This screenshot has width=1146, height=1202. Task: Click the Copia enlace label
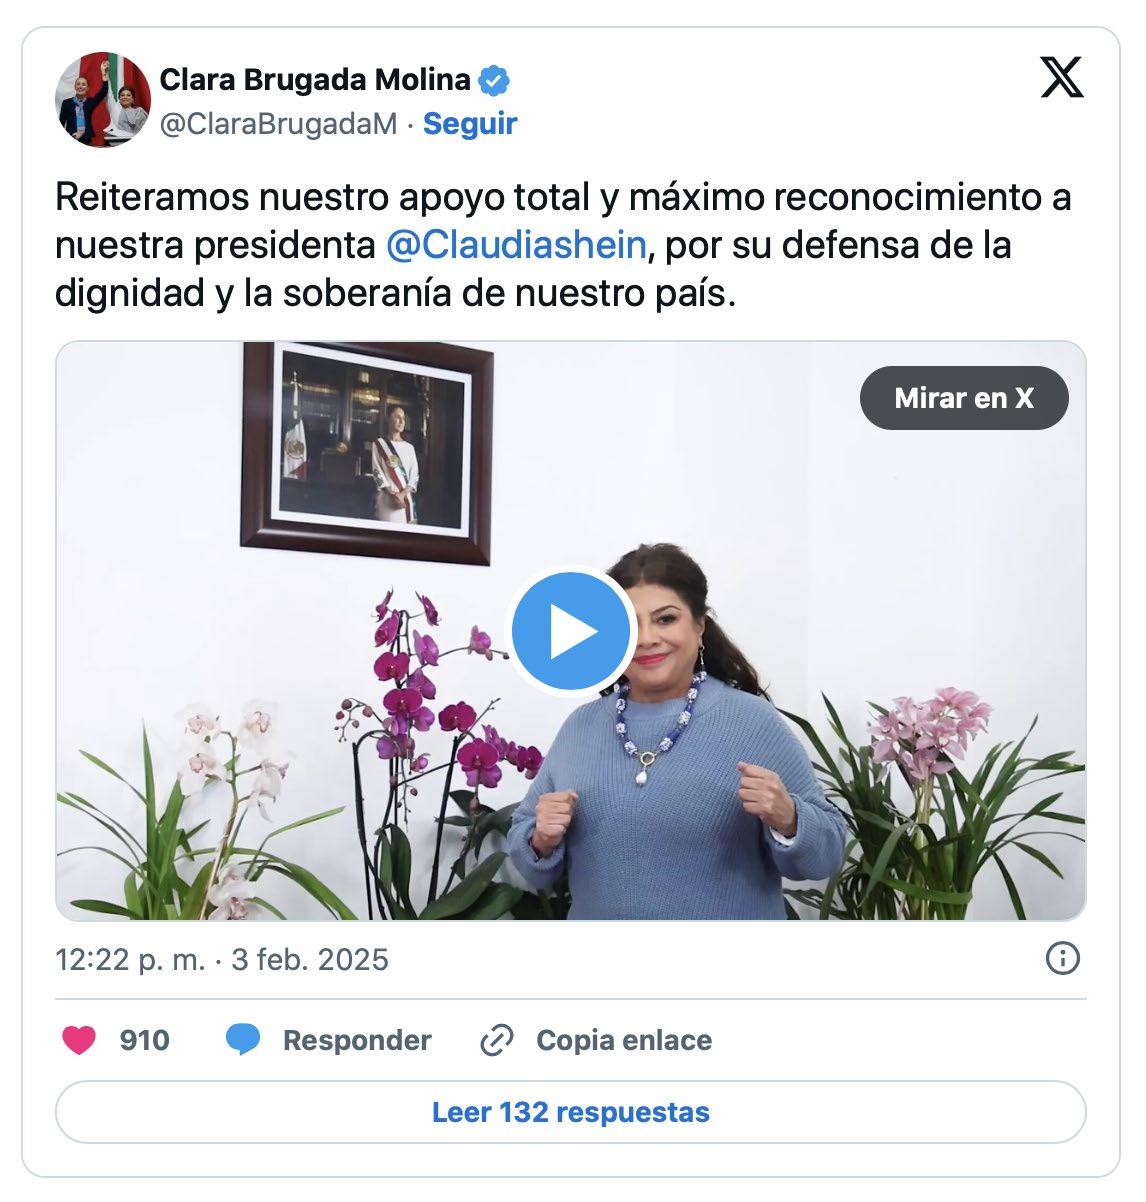pos(624,1040)
